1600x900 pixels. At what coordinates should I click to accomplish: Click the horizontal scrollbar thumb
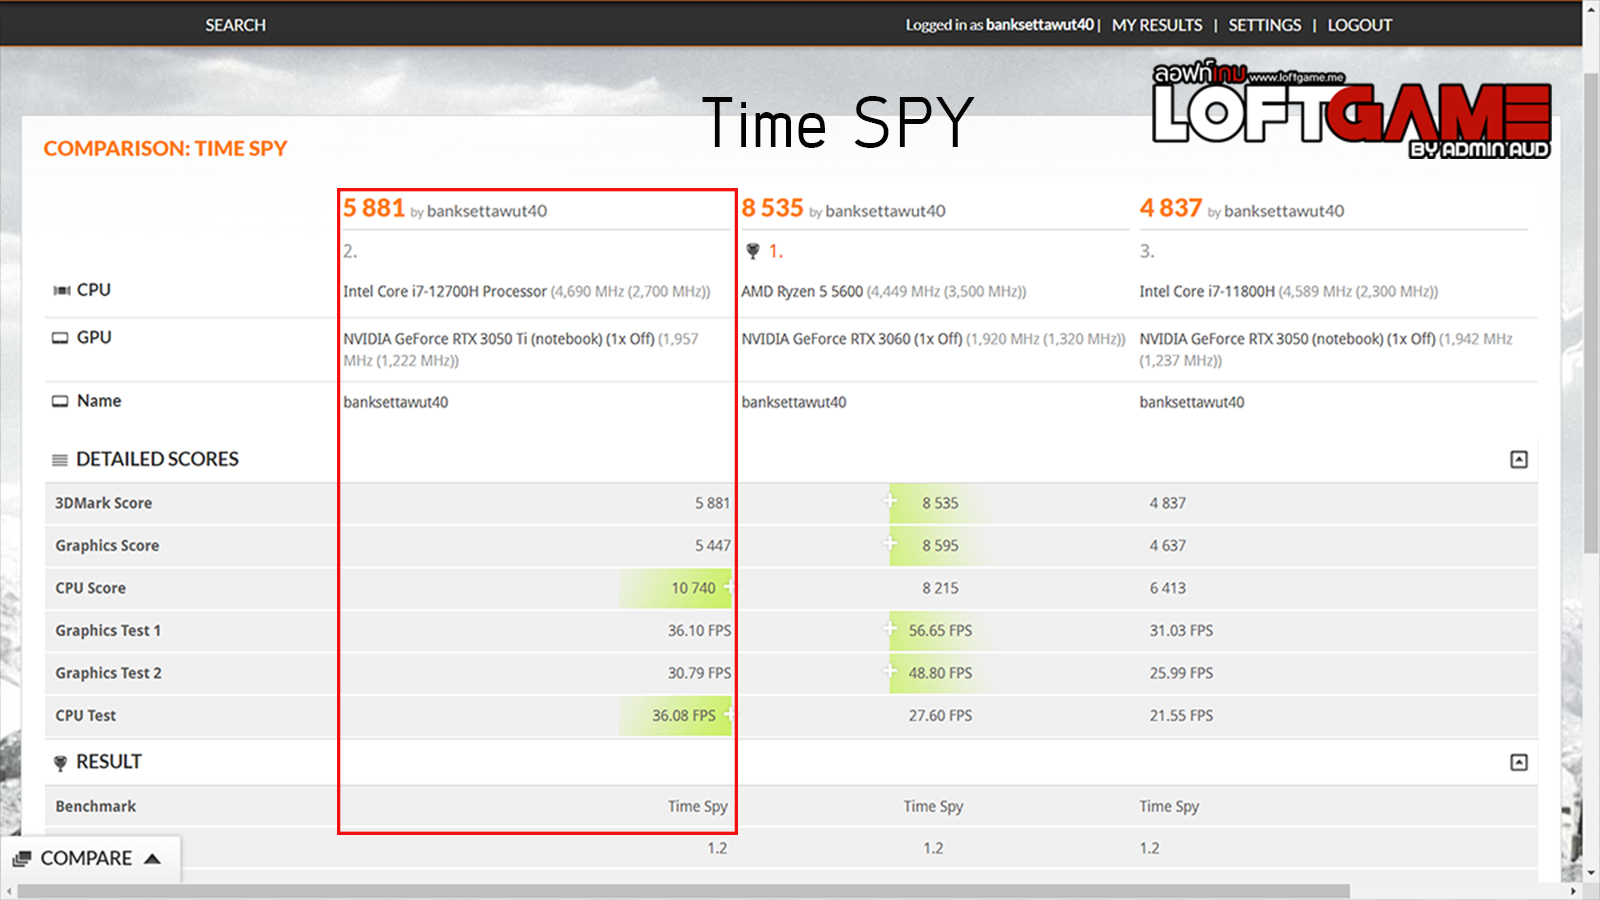[x=683, y=891]
